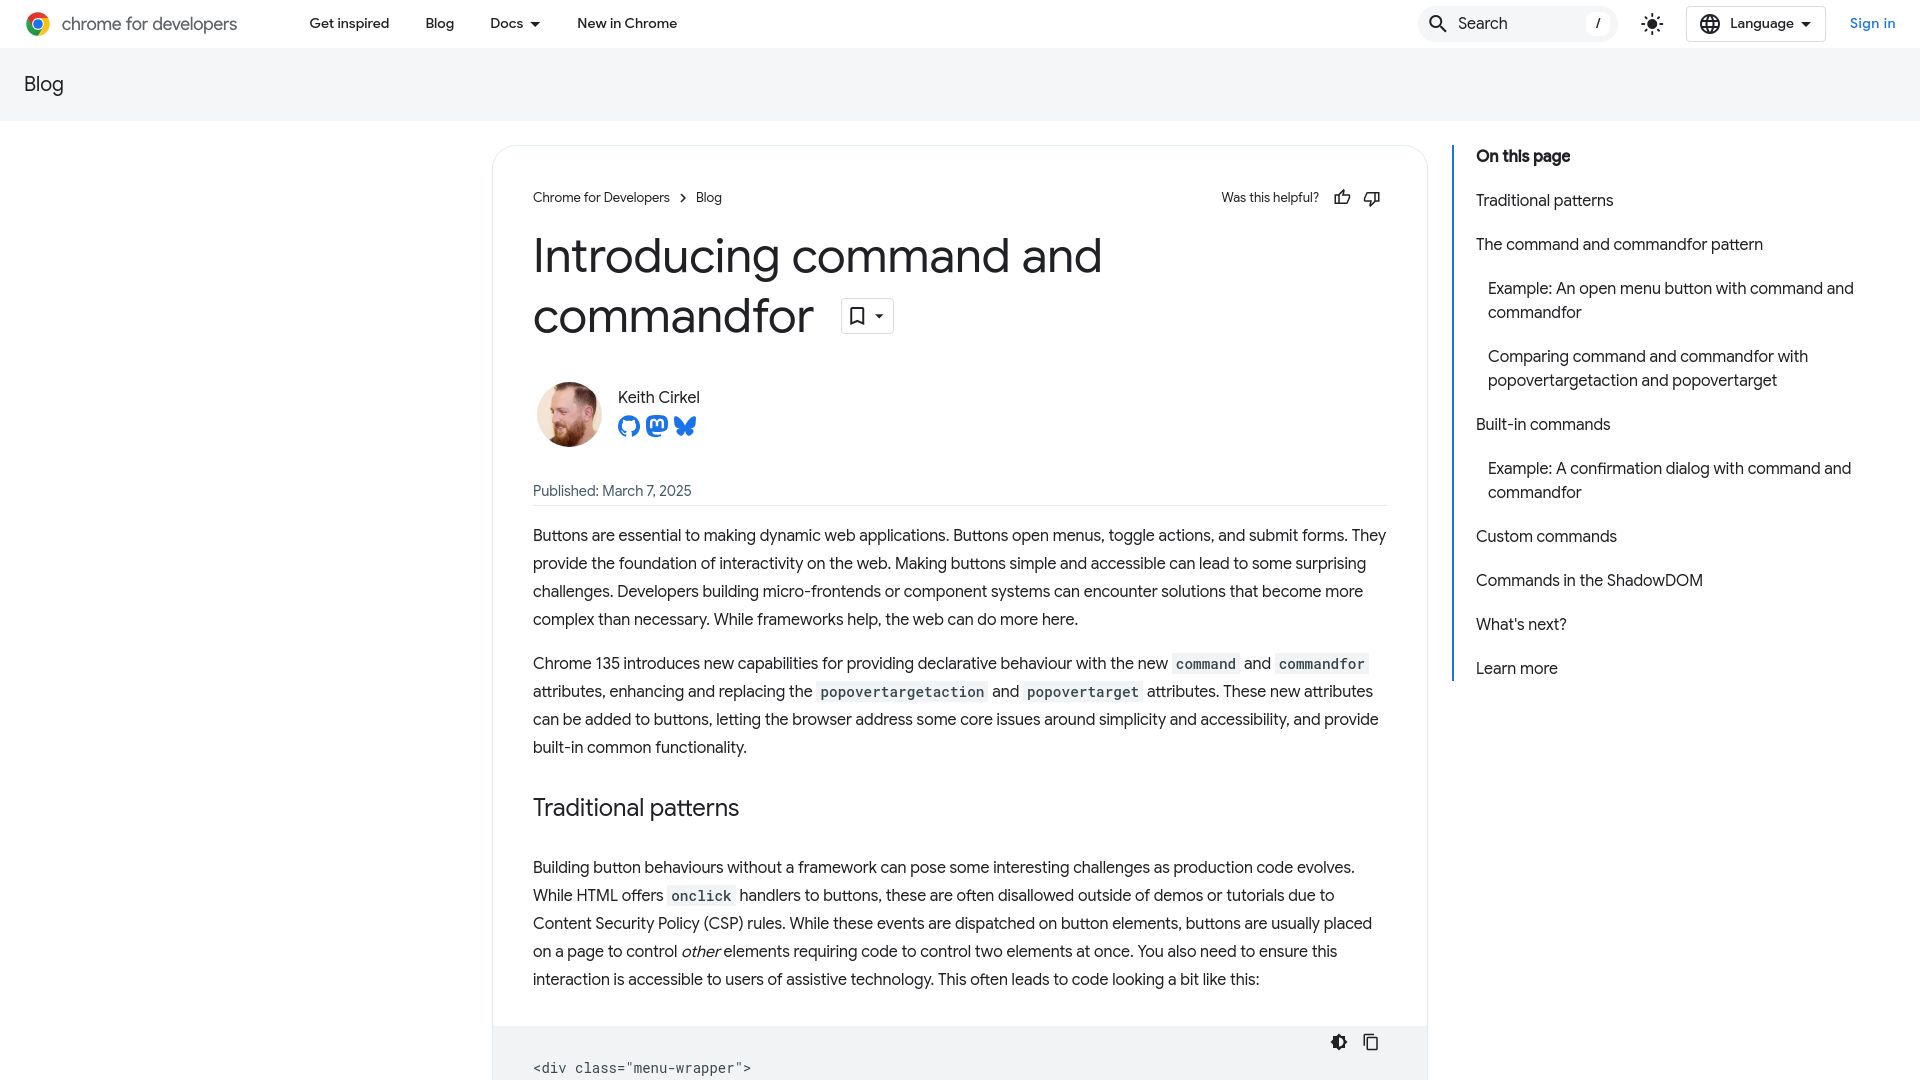Viewport: 1920px width, 1080px height.
Task: Jump to Comparing with popovertarget section
Action: [x=1647, y=369]
